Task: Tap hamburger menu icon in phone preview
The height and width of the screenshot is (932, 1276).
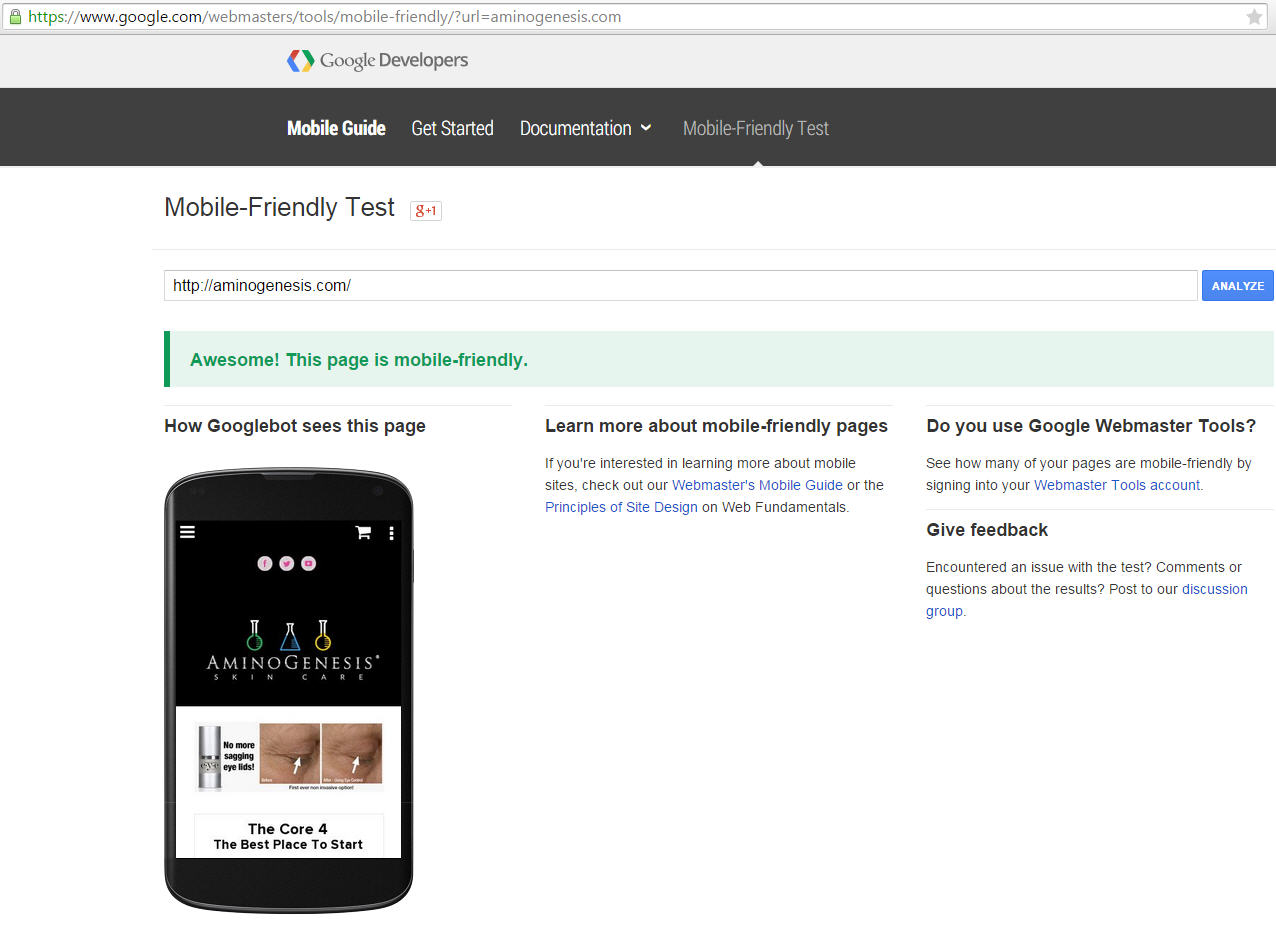Action: pos(187,532)
